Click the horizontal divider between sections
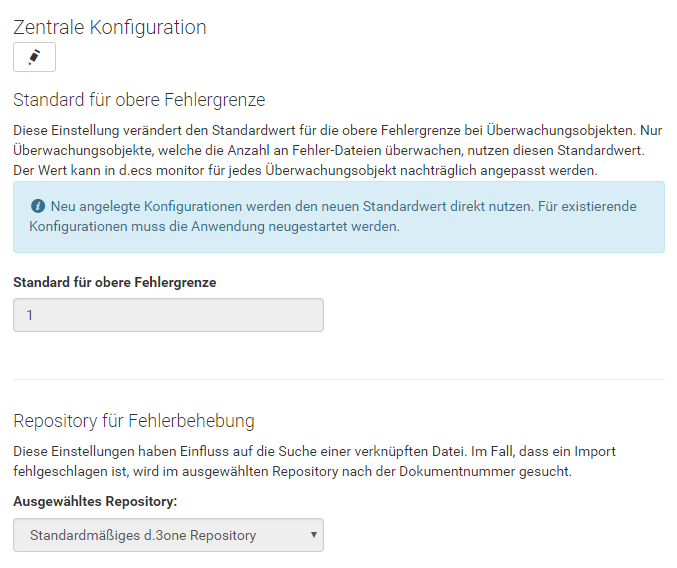Image resolution: width=677 pixels, height=568 pixels. (x=339, y=380)
